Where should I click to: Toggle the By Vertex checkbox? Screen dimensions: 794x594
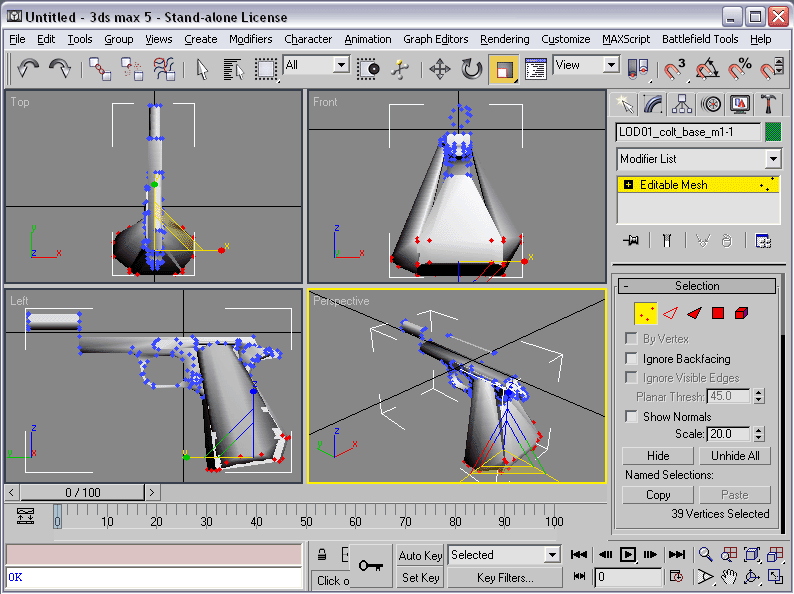pyautogui.click(x=631, y=338)
